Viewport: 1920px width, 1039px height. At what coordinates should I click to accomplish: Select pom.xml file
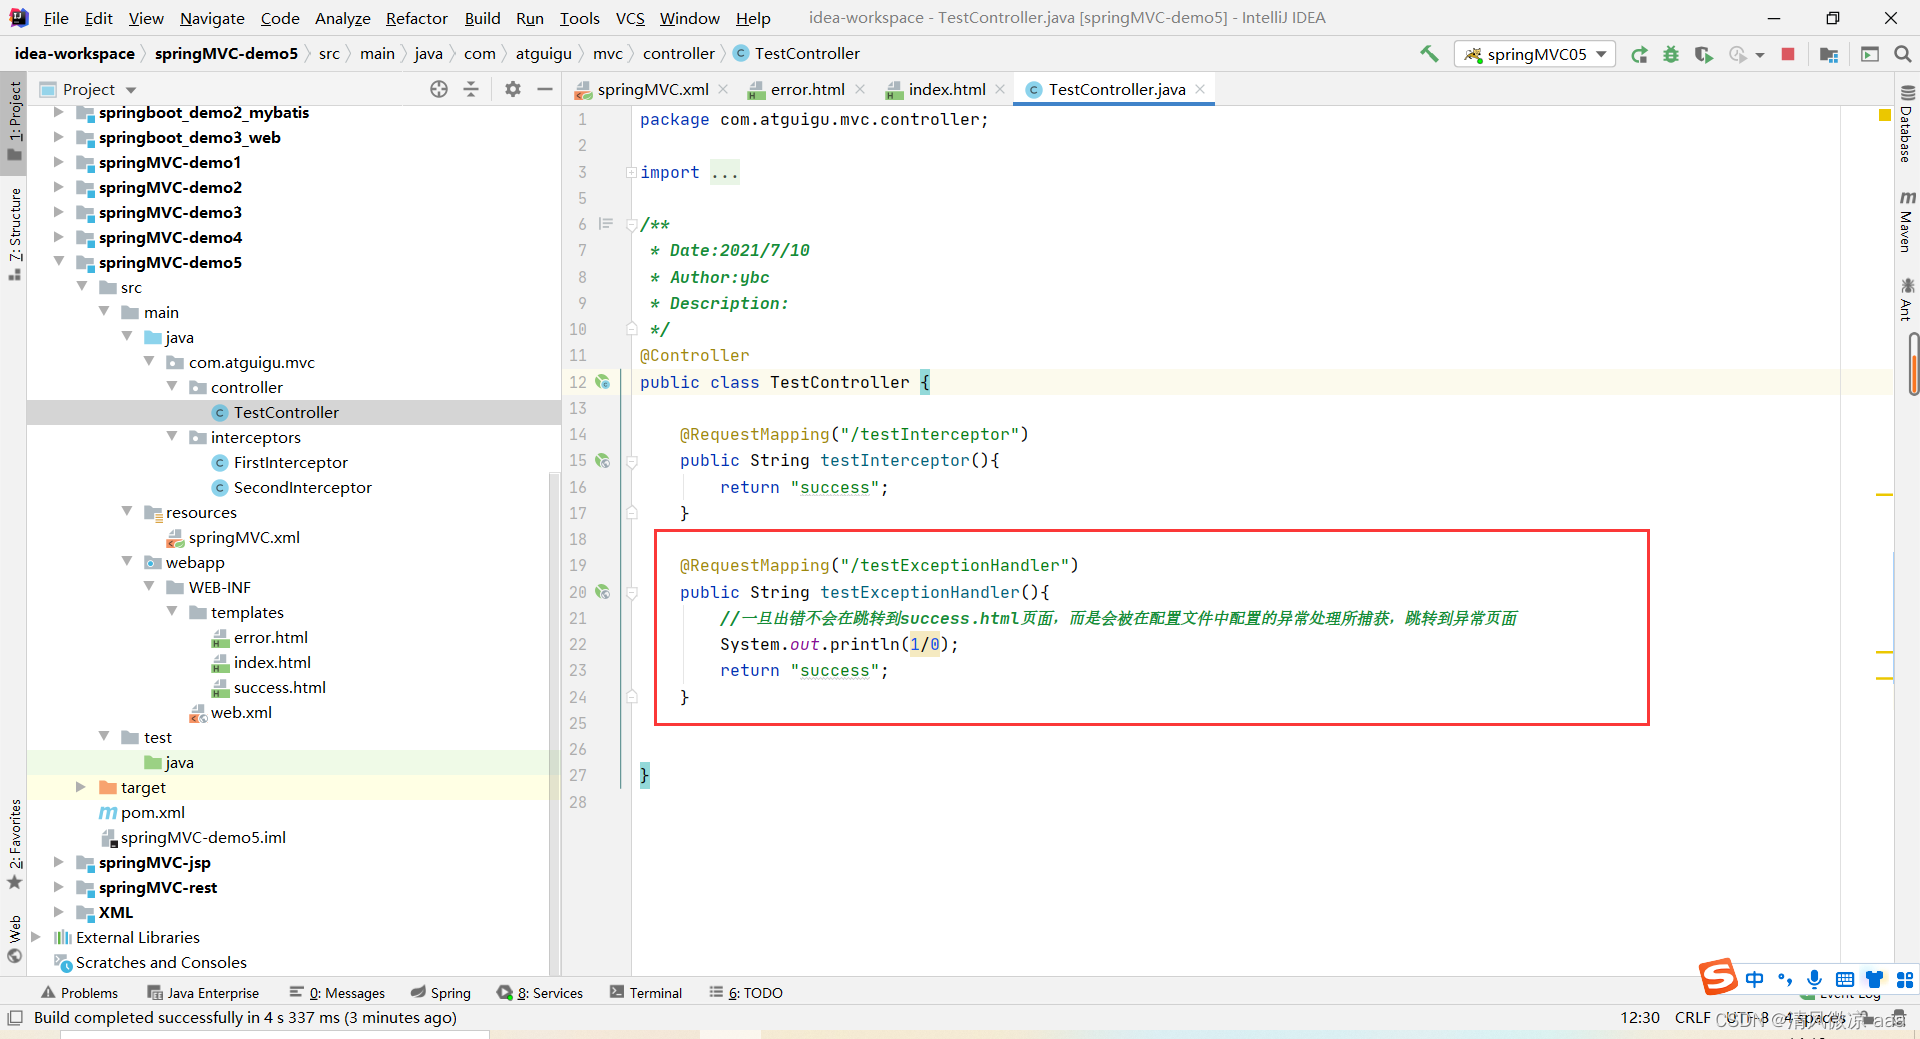click(x=152, y=812)
